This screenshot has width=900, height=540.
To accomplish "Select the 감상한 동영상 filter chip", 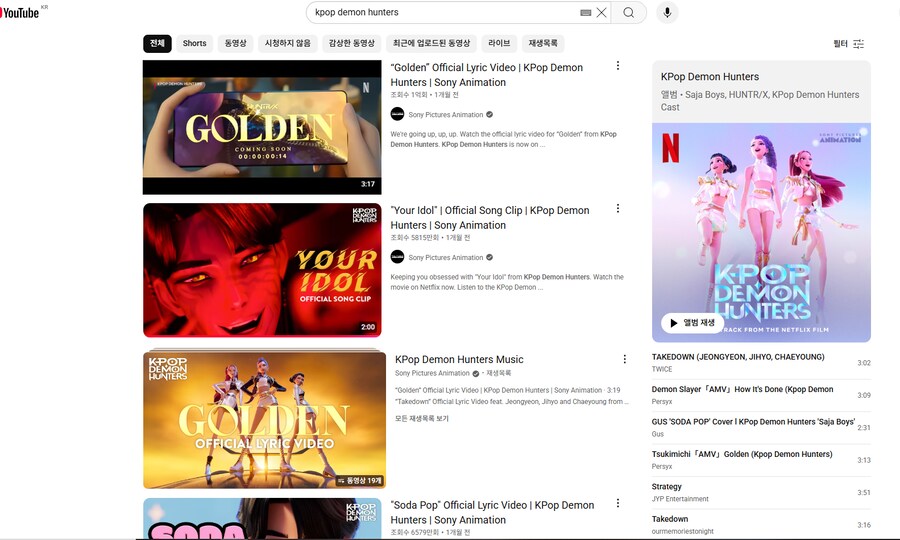I will click(x=351, y=44).
